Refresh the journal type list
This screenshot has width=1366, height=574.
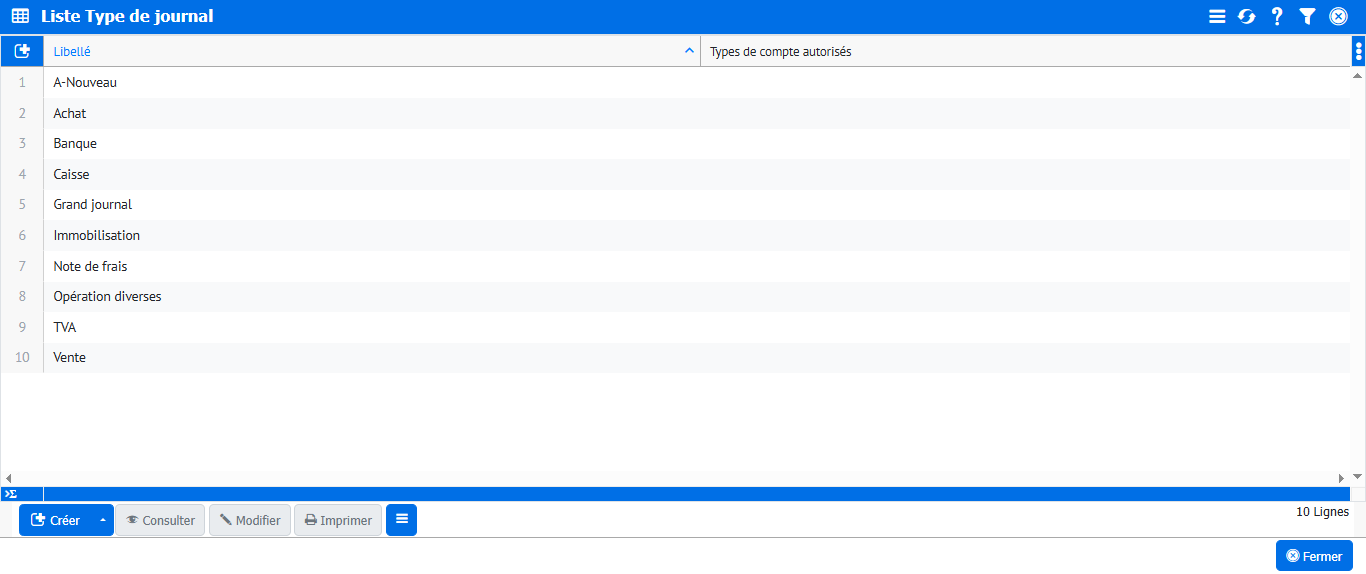click(1247, 16)
